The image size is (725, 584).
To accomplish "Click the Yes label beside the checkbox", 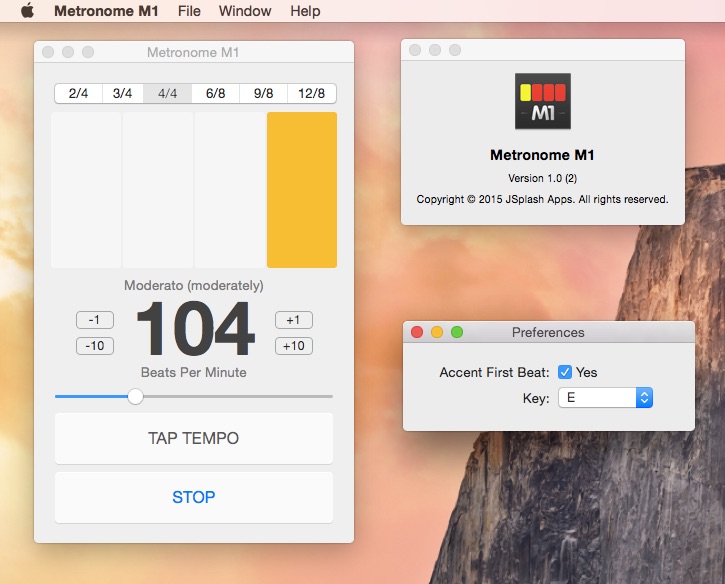I will [x=587, y=373].
